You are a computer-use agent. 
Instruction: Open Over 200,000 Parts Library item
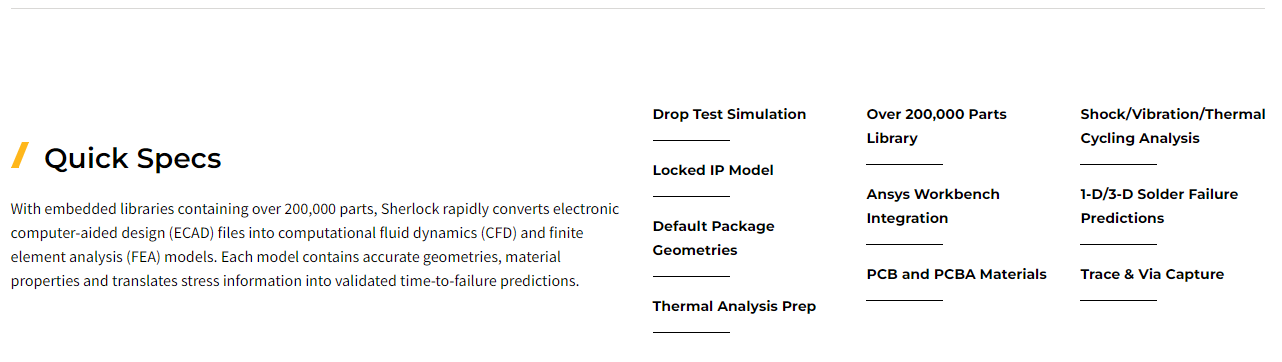pos(936,126)
